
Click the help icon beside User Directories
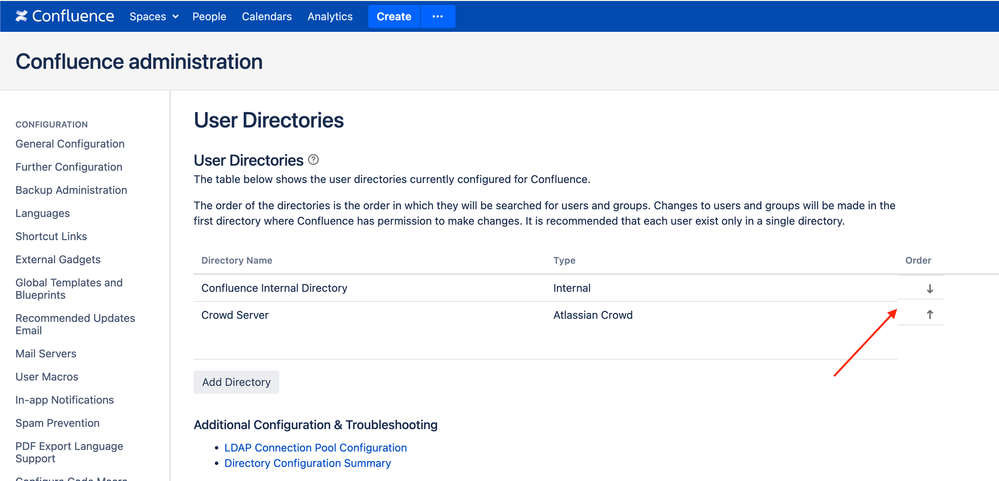pyautogui.click(x=313, y=160)
